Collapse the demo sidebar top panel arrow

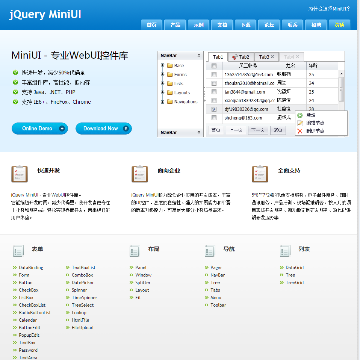click(x=199, y=56)
